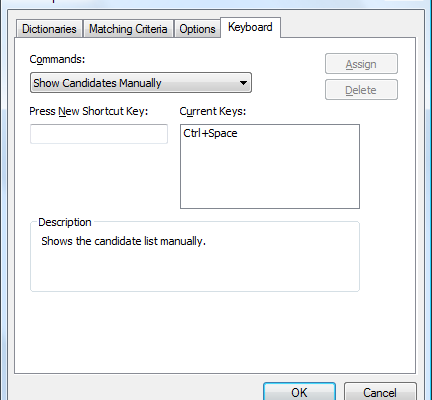
Task: Click the Show Candidates Manually combo box text
Action: 97,83
